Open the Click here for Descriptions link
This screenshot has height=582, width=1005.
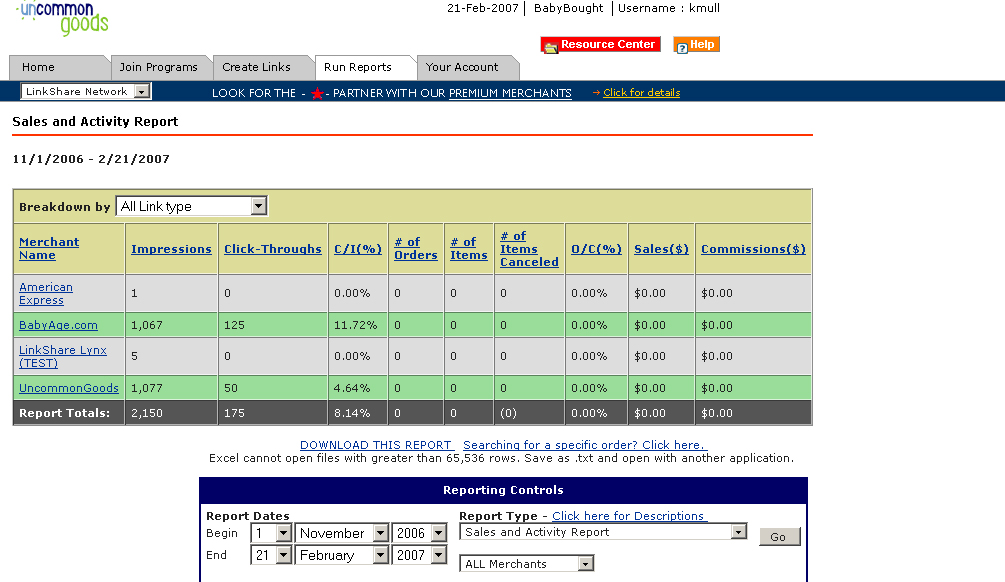click(629, 516)
